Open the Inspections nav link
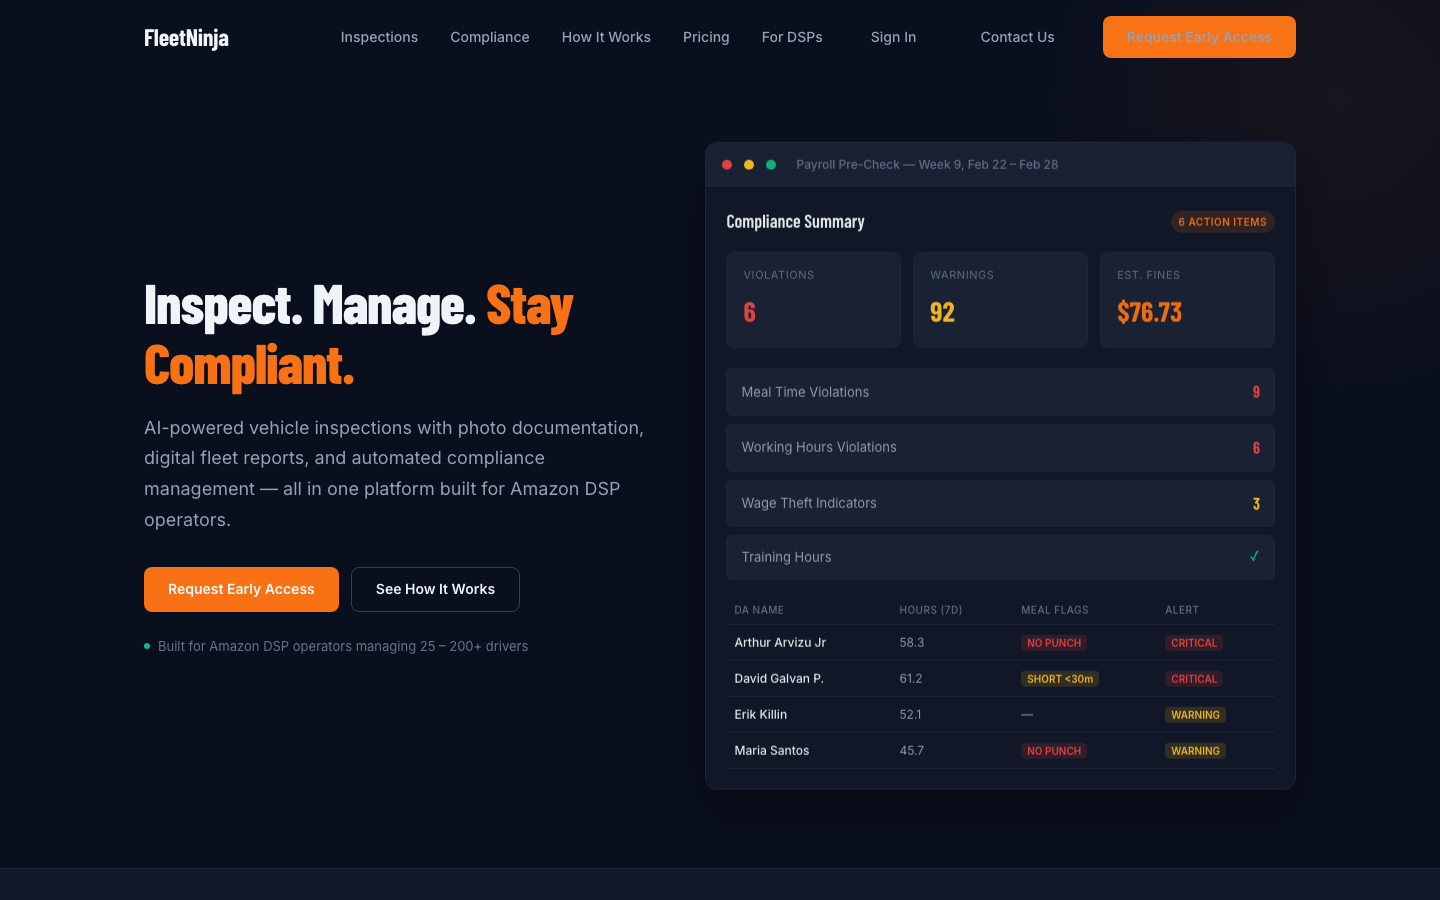The image size is (1440, 900). tap(379, 37)
